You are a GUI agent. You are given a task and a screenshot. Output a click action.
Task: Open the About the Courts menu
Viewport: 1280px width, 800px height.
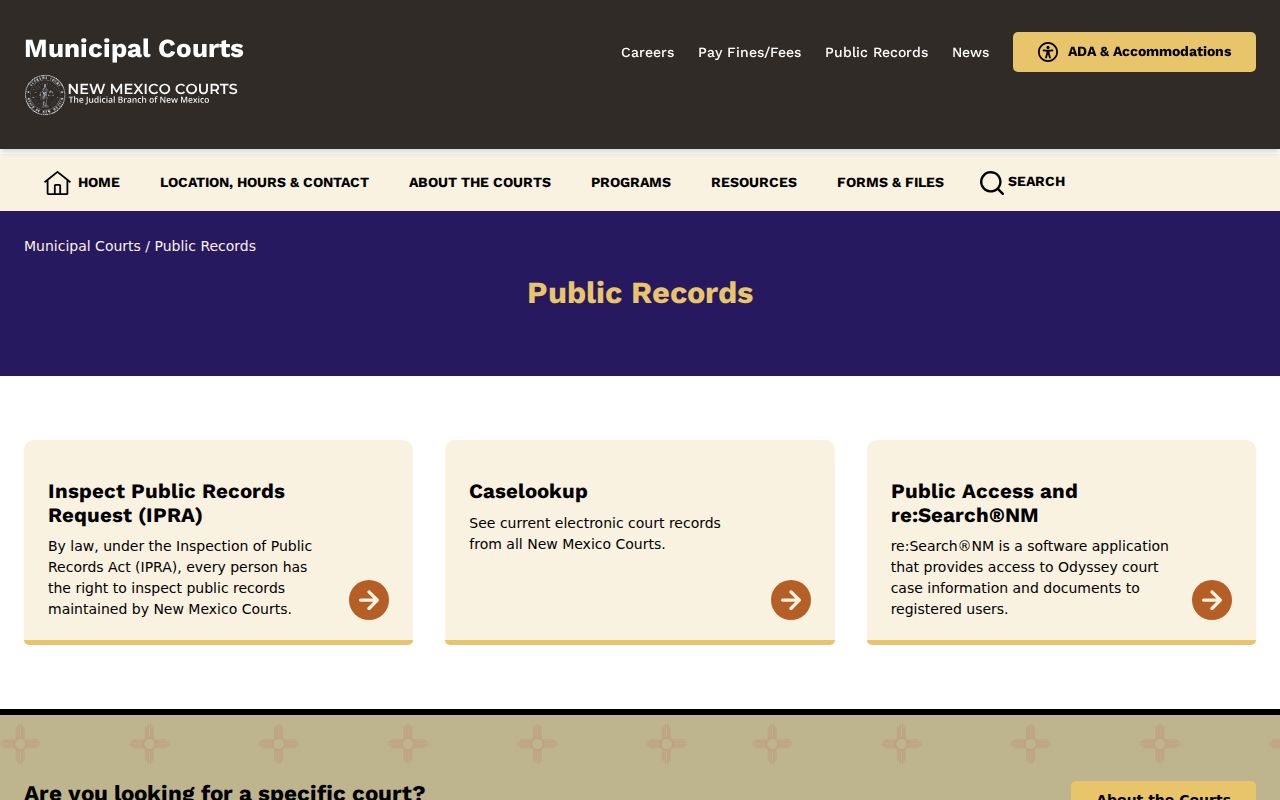click(x=480, y=182)
